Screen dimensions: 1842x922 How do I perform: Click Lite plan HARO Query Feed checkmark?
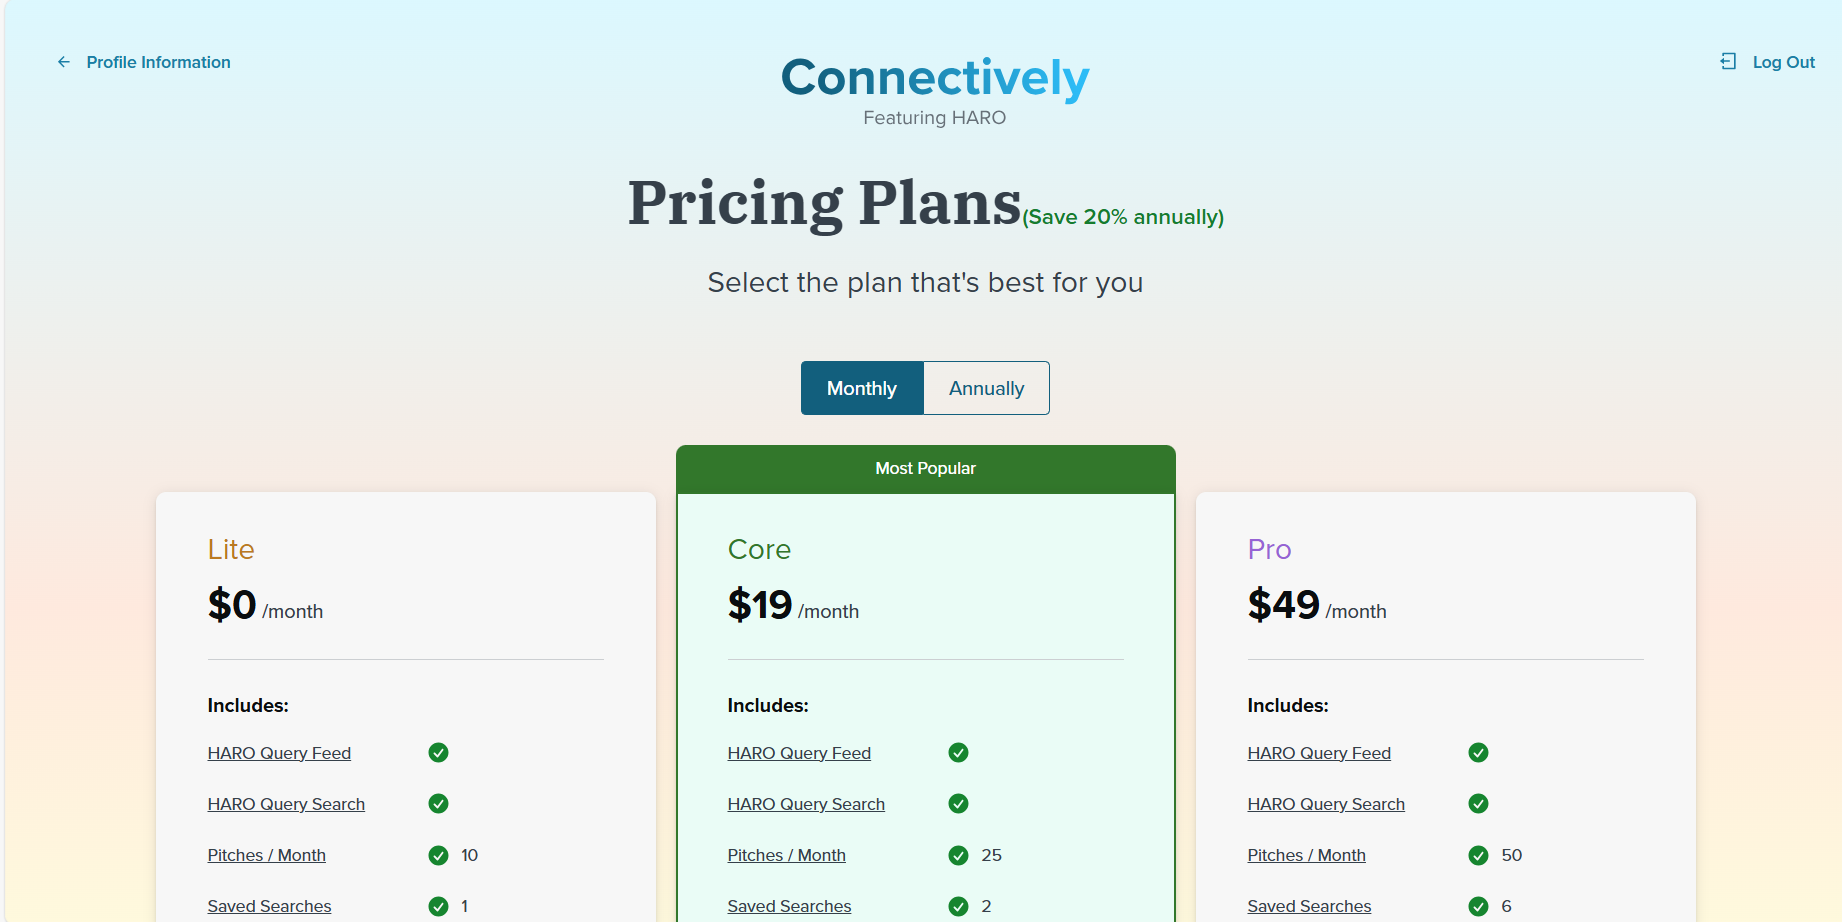coord(438,753)
